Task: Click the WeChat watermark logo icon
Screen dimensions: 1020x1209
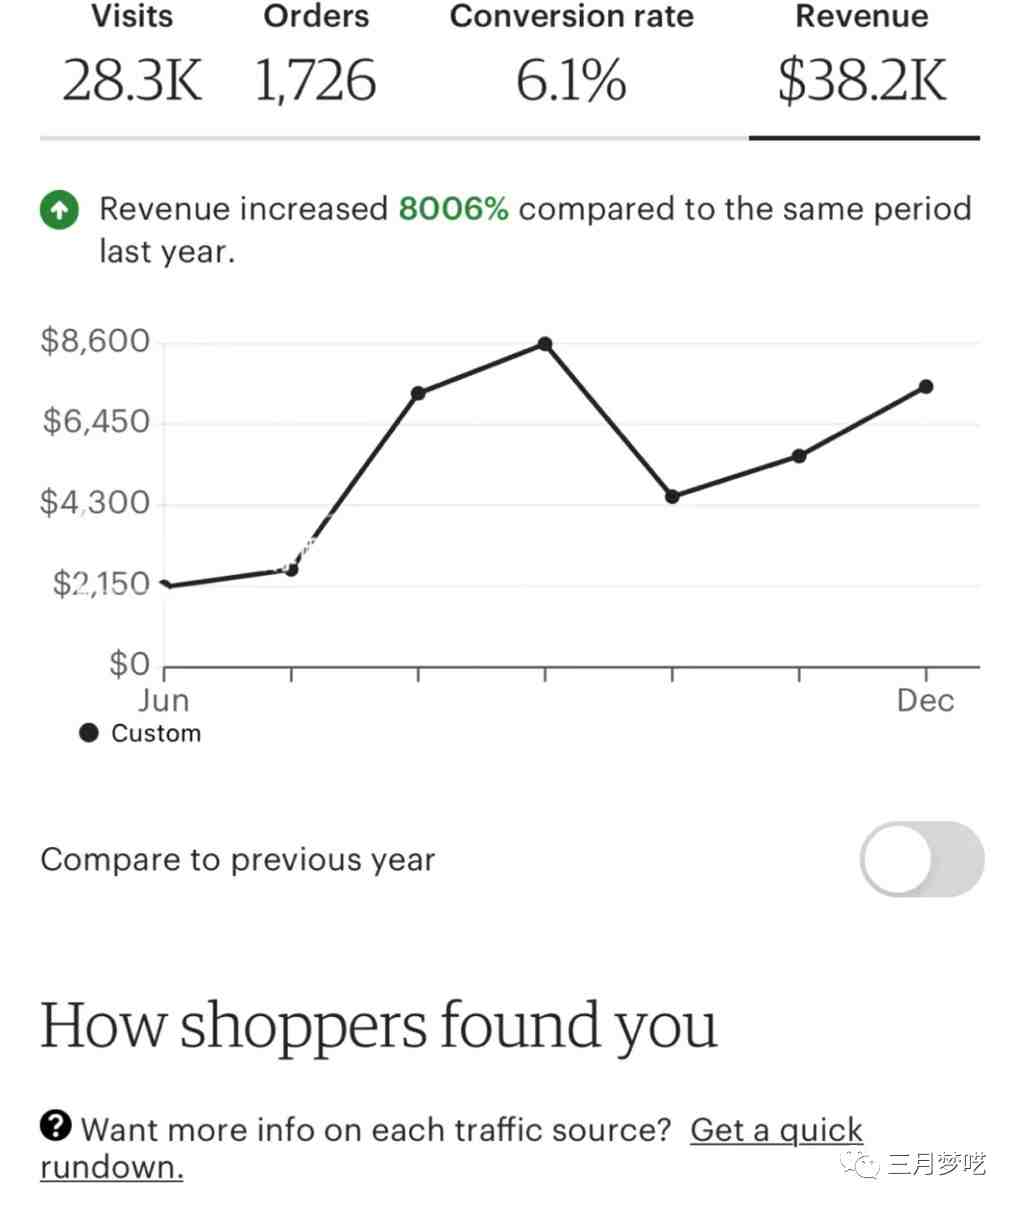Action: pos(861,1163)
